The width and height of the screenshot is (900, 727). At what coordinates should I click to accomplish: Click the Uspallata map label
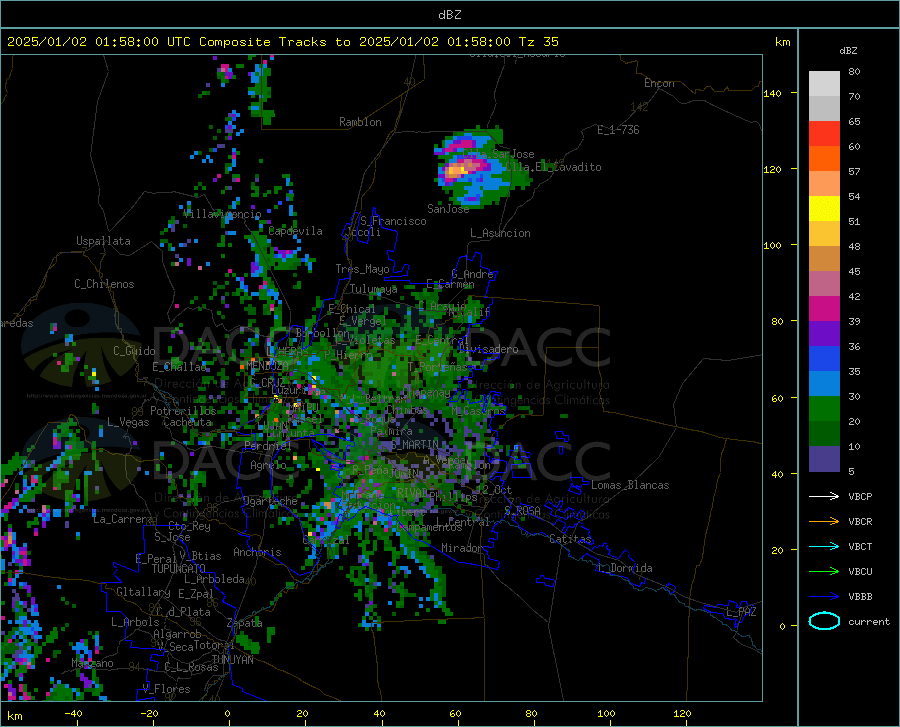click(103, 241)
